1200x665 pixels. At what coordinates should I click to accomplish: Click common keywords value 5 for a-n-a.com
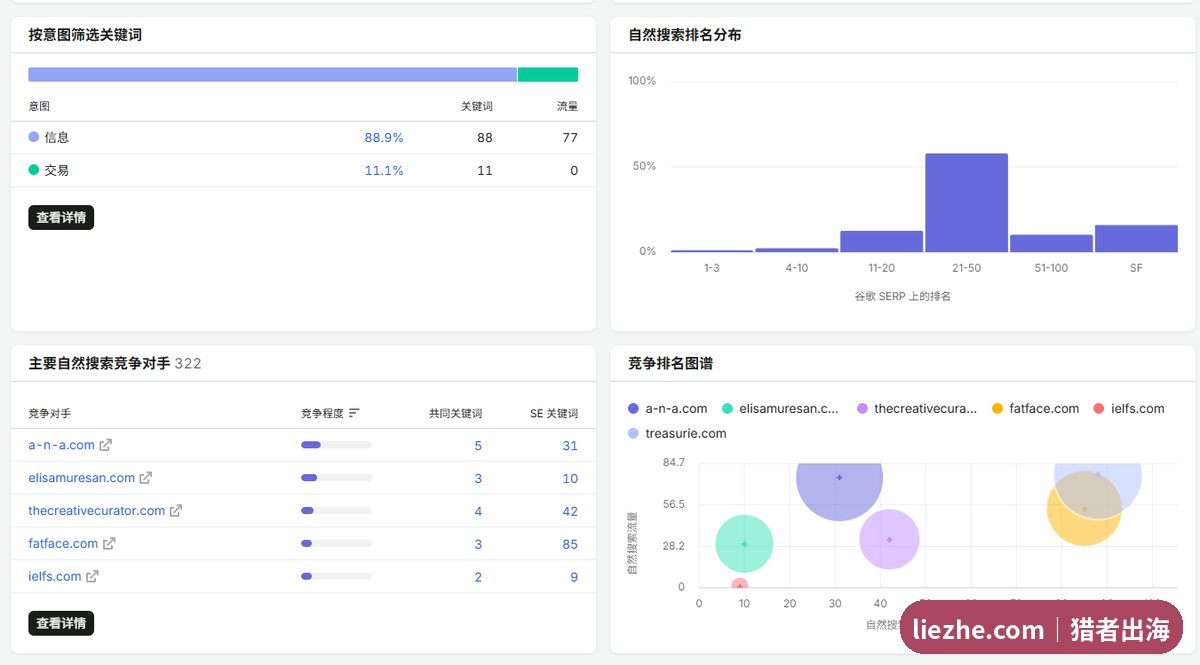coord(478,446)
